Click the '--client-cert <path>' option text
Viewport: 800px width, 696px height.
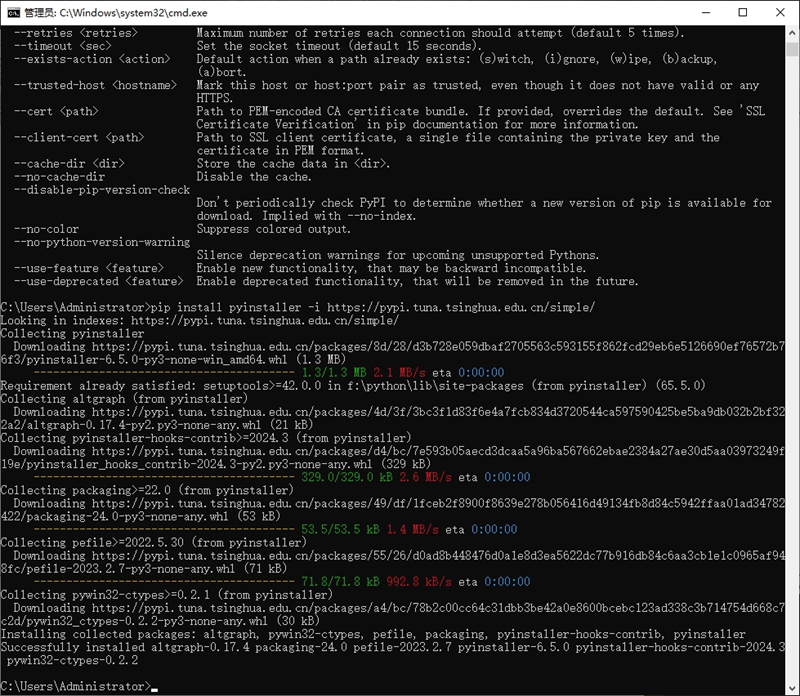pos(79,138)
